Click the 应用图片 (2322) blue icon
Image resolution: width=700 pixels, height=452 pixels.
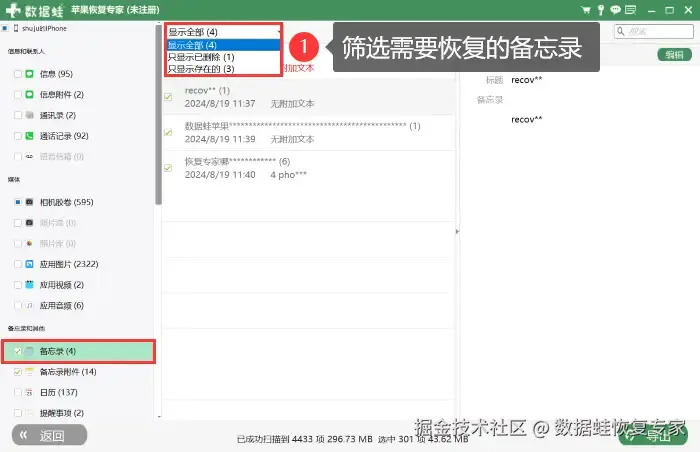29,264
